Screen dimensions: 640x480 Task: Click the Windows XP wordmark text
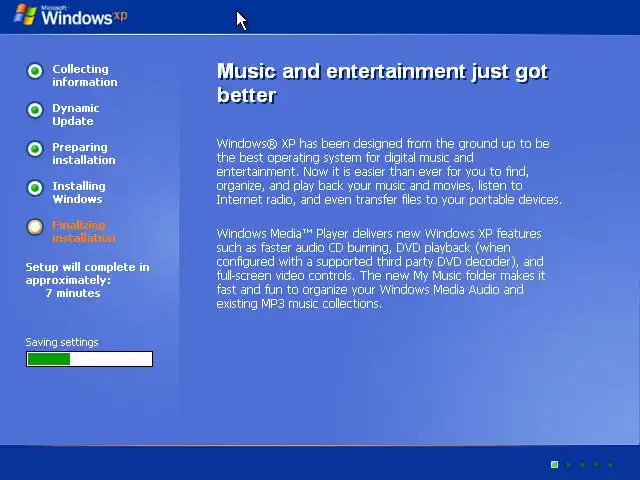pos(84,16)
